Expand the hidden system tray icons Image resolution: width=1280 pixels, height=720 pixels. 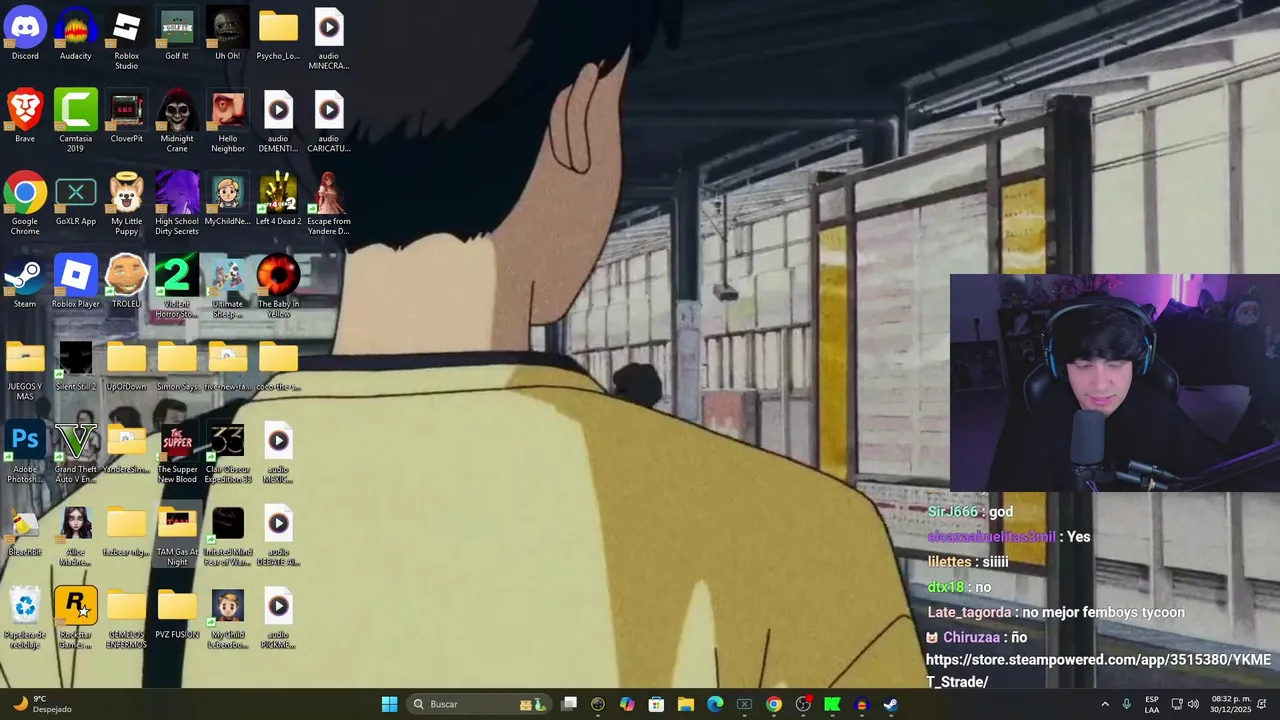point(1105,704)
